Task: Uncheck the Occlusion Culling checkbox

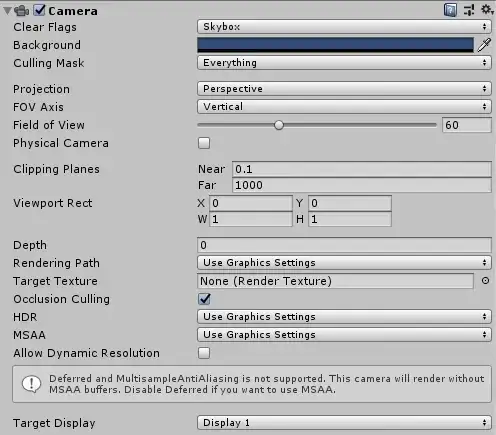Action: (x=204, y=299)
